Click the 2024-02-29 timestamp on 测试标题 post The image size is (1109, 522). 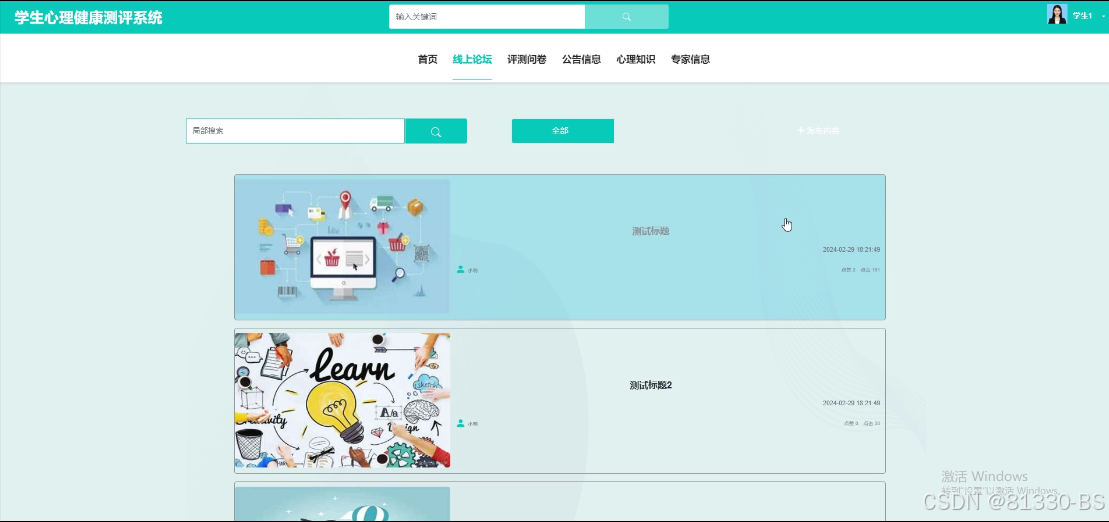pyautogui.click(x=851, y=250)
